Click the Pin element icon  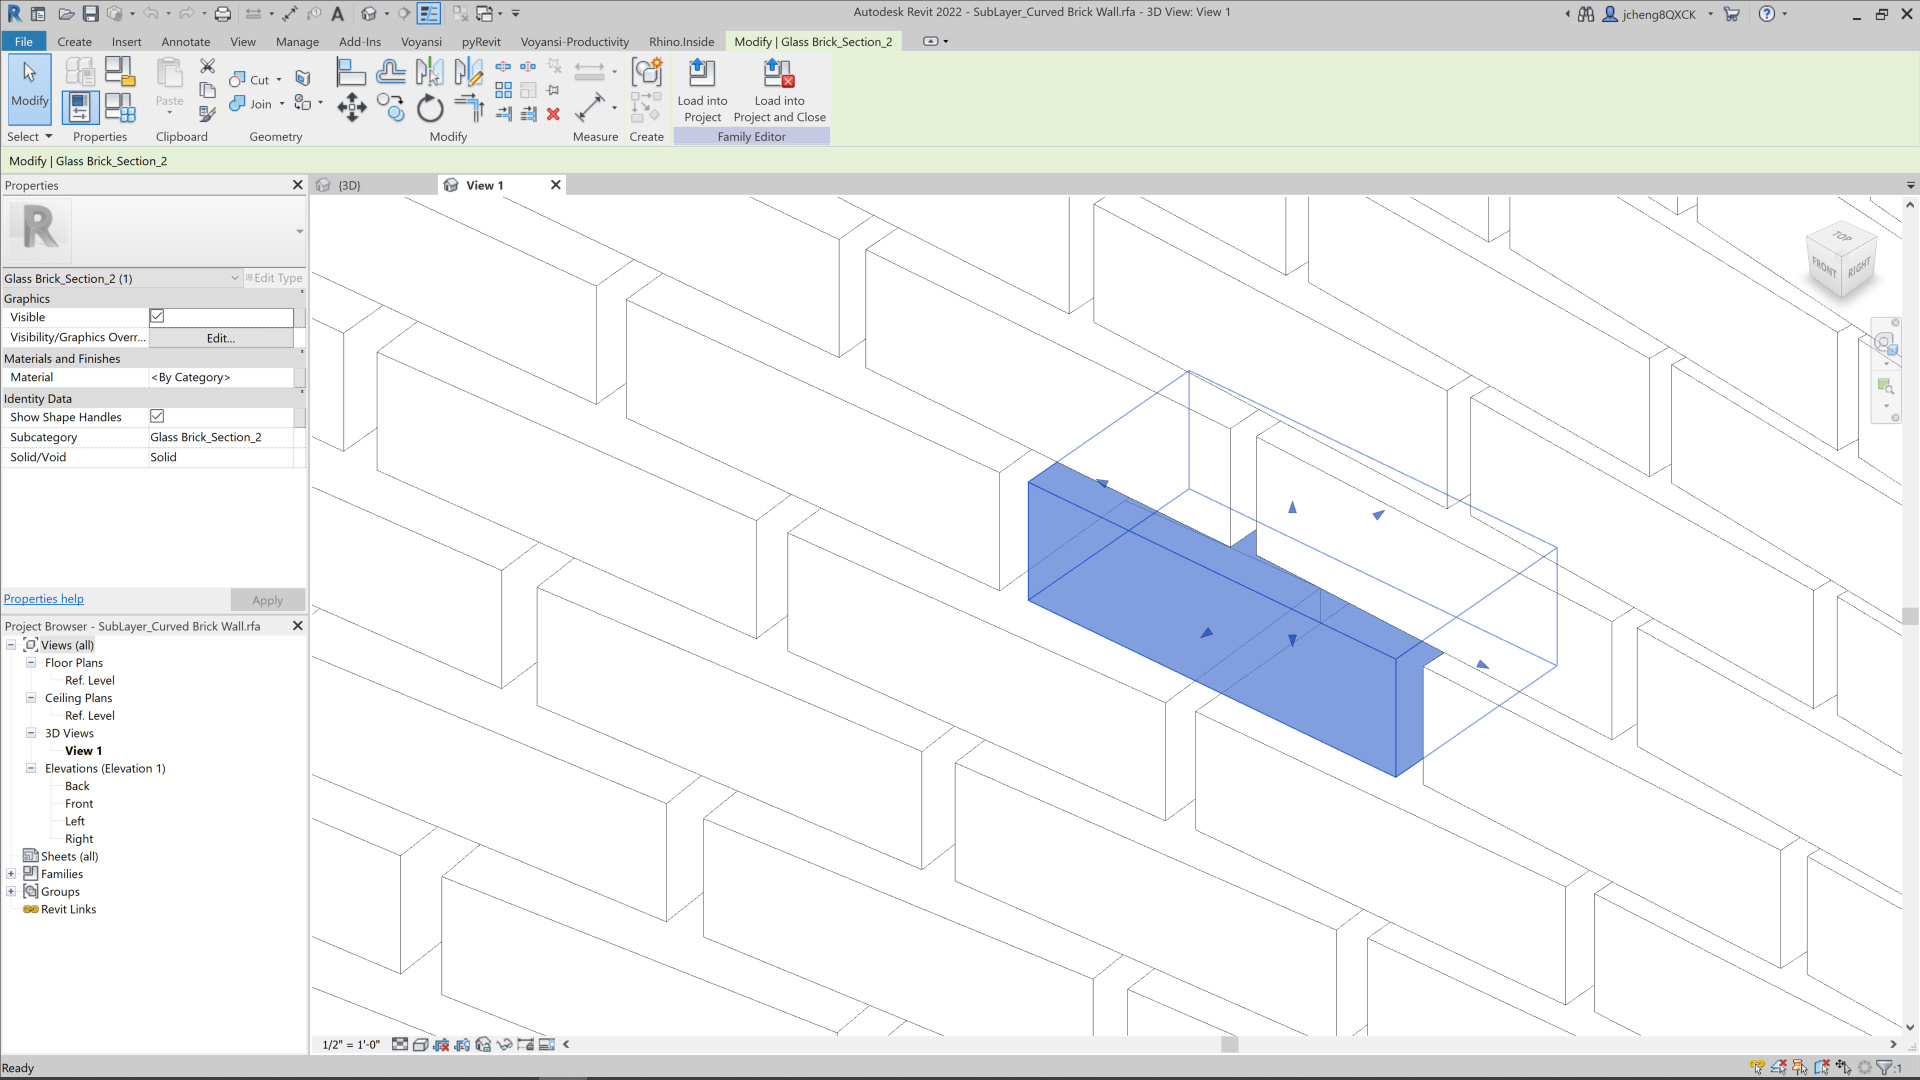[x=553, y=91]
